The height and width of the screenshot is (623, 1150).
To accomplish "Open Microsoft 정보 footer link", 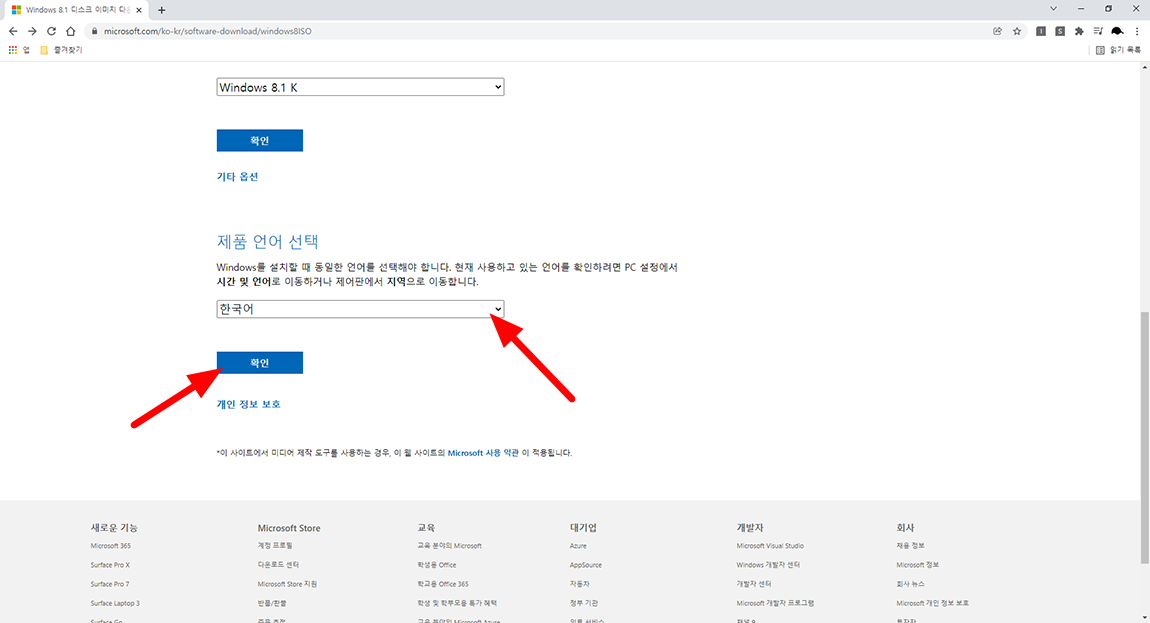I will tap(918, 565).
